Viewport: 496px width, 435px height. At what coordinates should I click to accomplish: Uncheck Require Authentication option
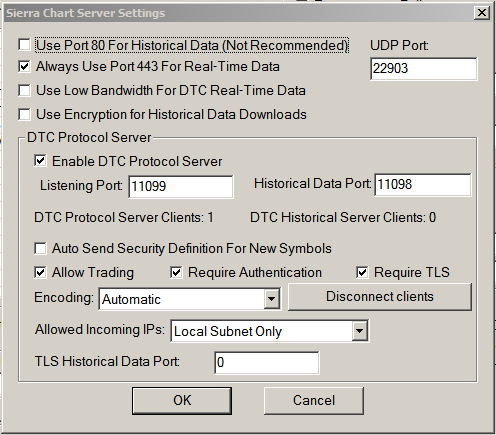click(176, 272)
